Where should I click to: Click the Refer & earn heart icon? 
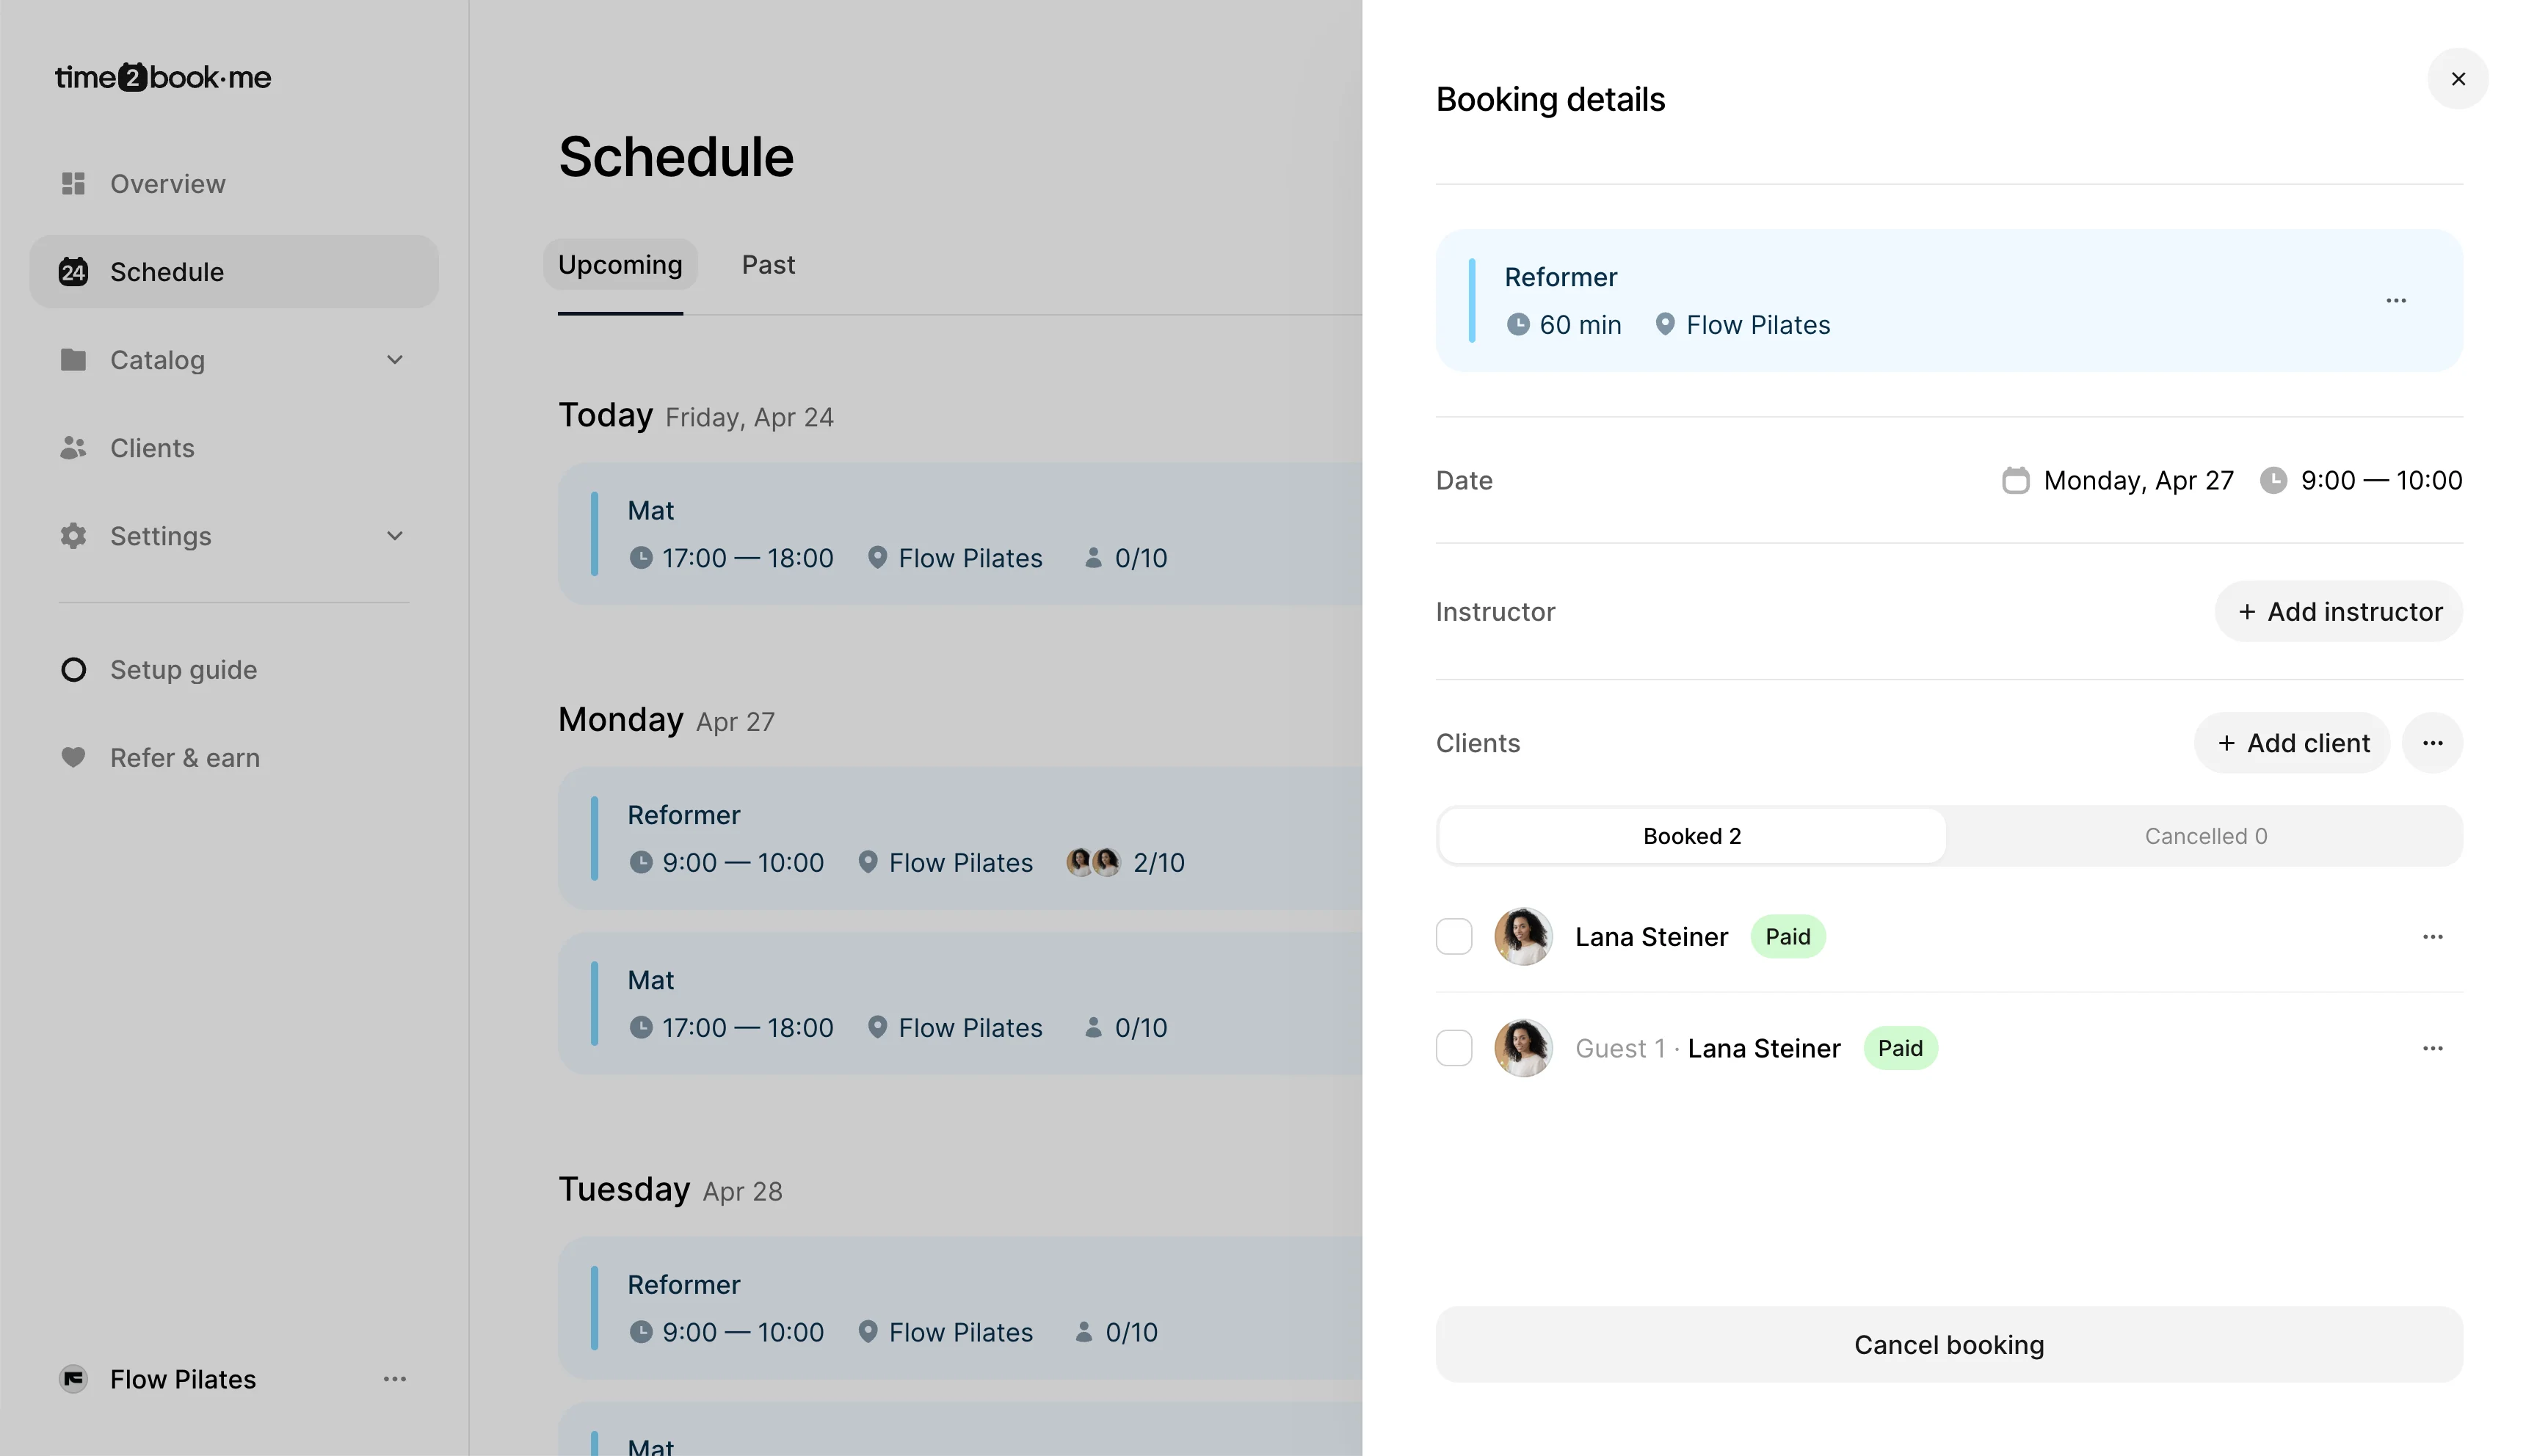point(73,758)
